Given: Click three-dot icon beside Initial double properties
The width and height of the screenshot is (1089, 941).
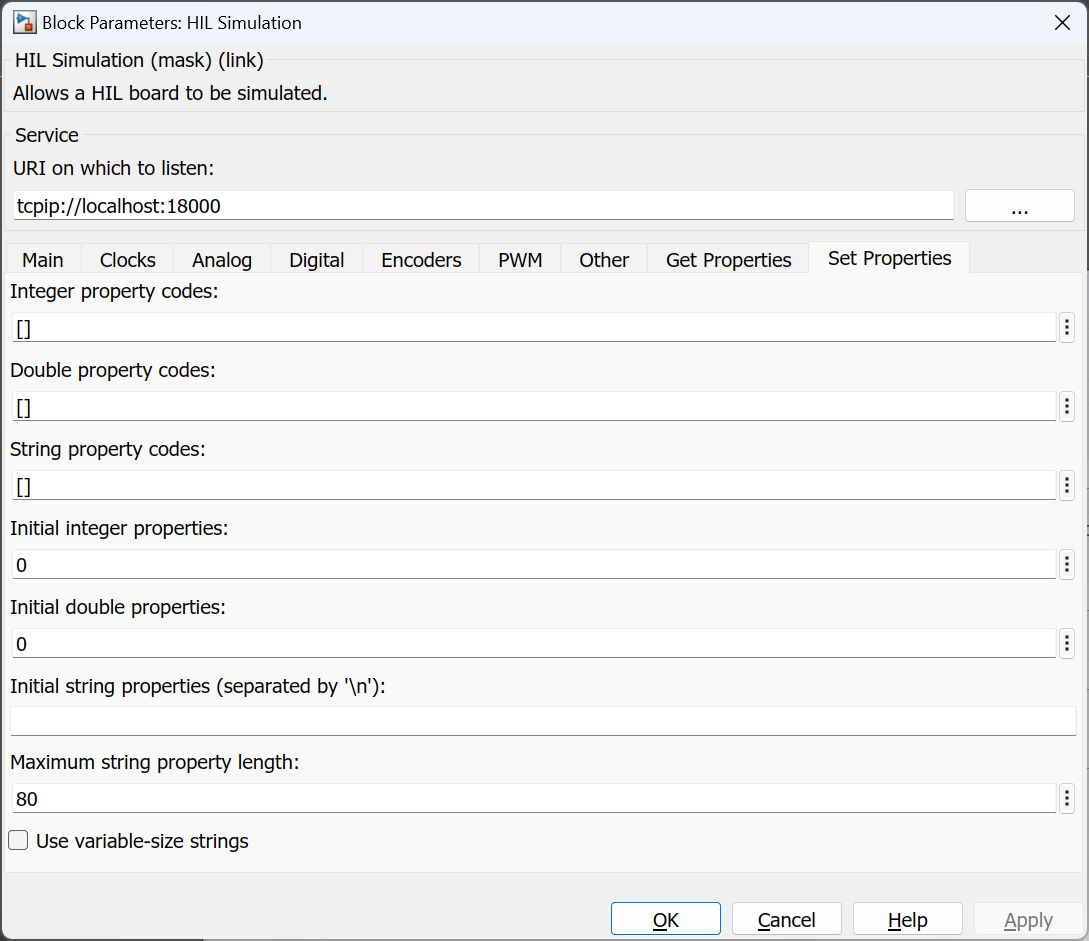Looking at the screenshot, I should tap(1066, 644).
